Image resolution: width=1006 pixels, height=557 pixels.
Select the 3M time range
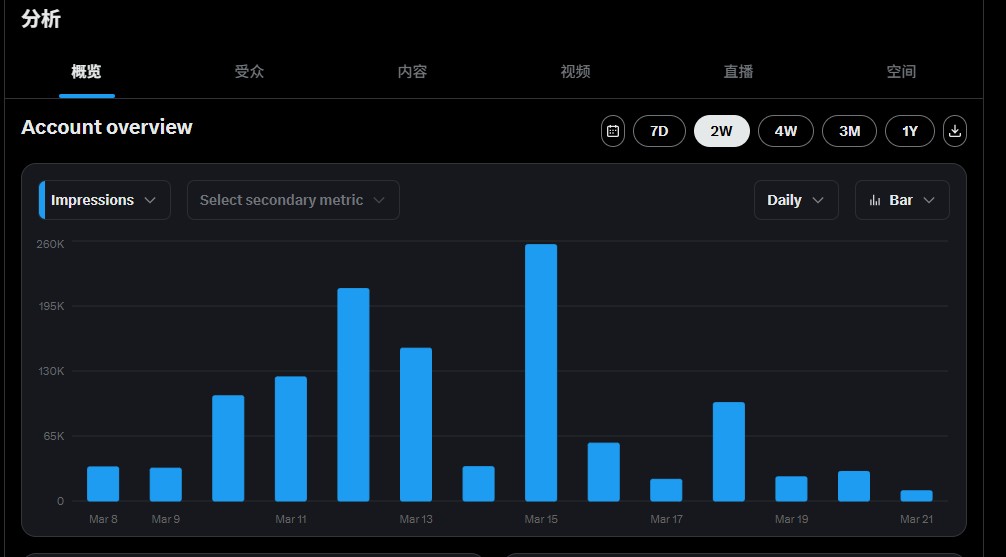point(849,131)
